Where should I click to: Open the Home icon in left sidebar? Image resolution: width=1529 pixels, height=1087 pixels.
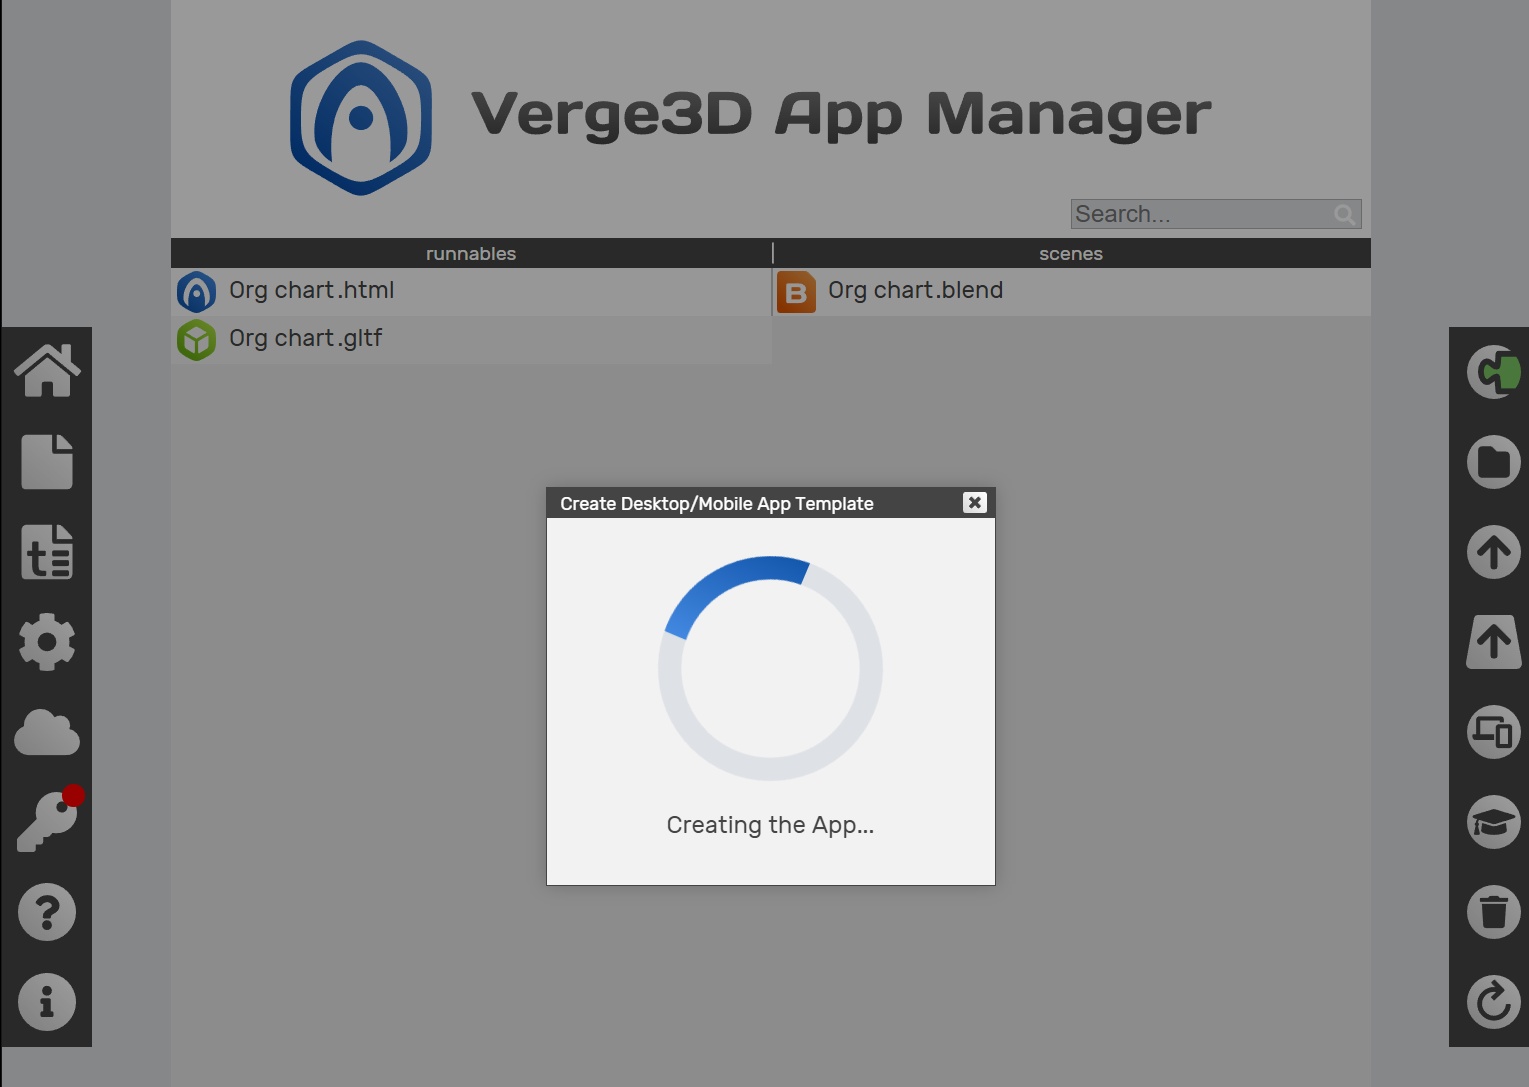[x=47, y=371]
